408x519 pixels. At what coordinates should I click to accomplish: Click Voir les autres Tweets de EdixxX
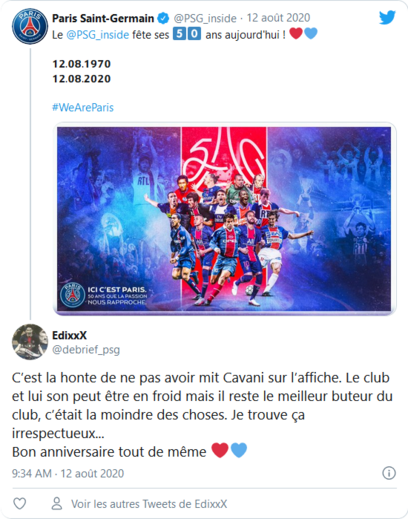[x=149, y=504]
